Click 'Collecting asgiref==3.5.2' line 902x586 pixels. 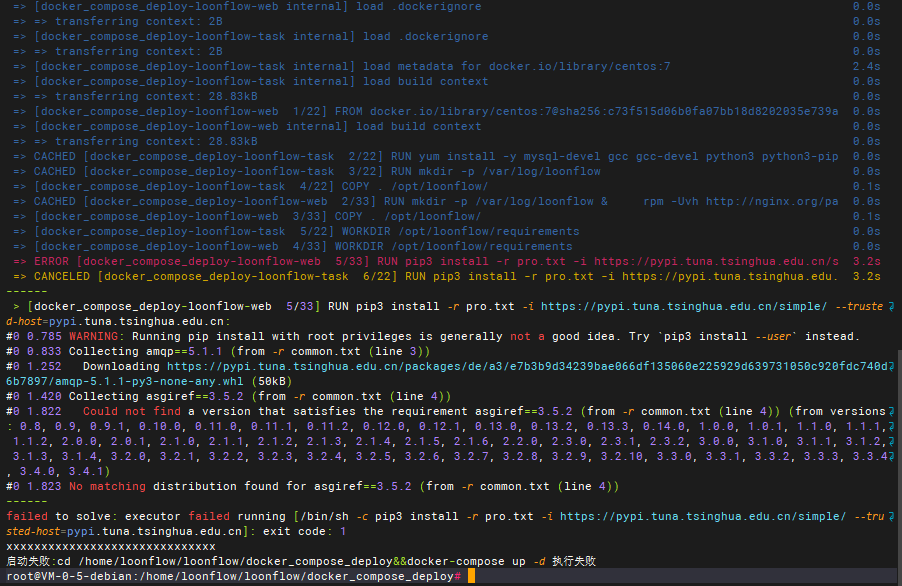[x=228, y=396]
